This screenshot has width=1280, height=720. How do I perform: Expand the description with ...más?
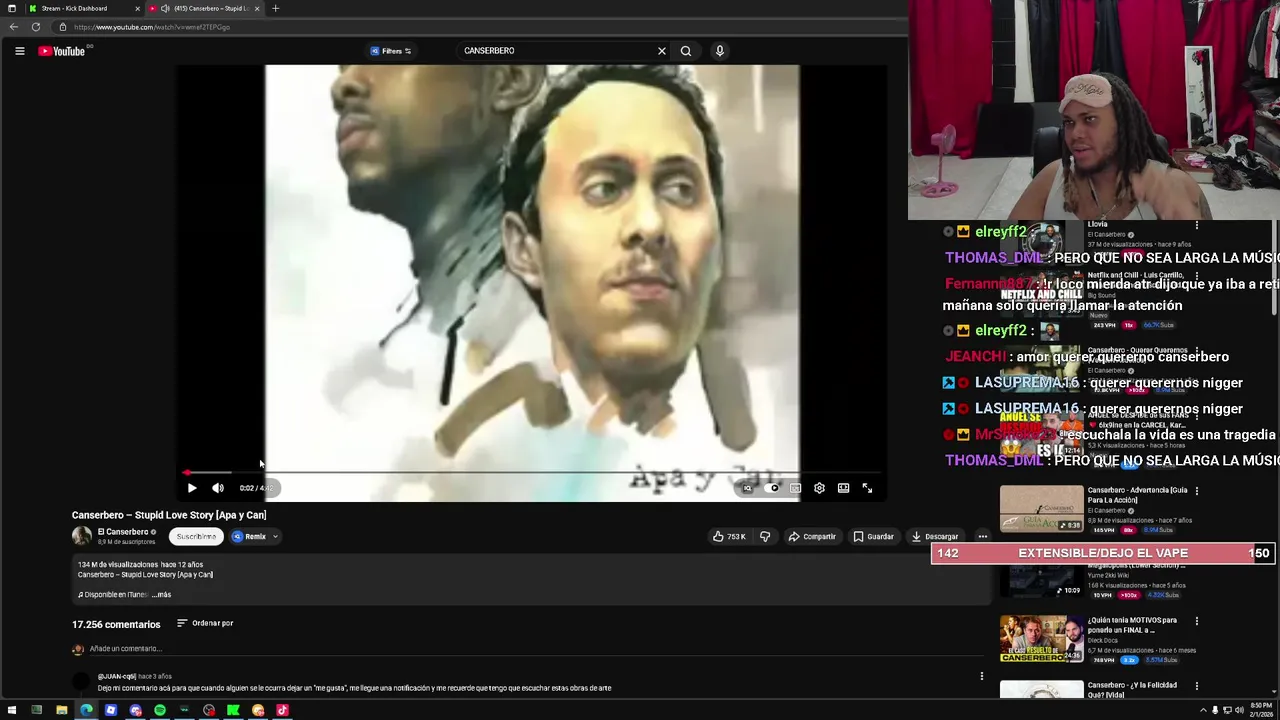[x=161, y=595]
